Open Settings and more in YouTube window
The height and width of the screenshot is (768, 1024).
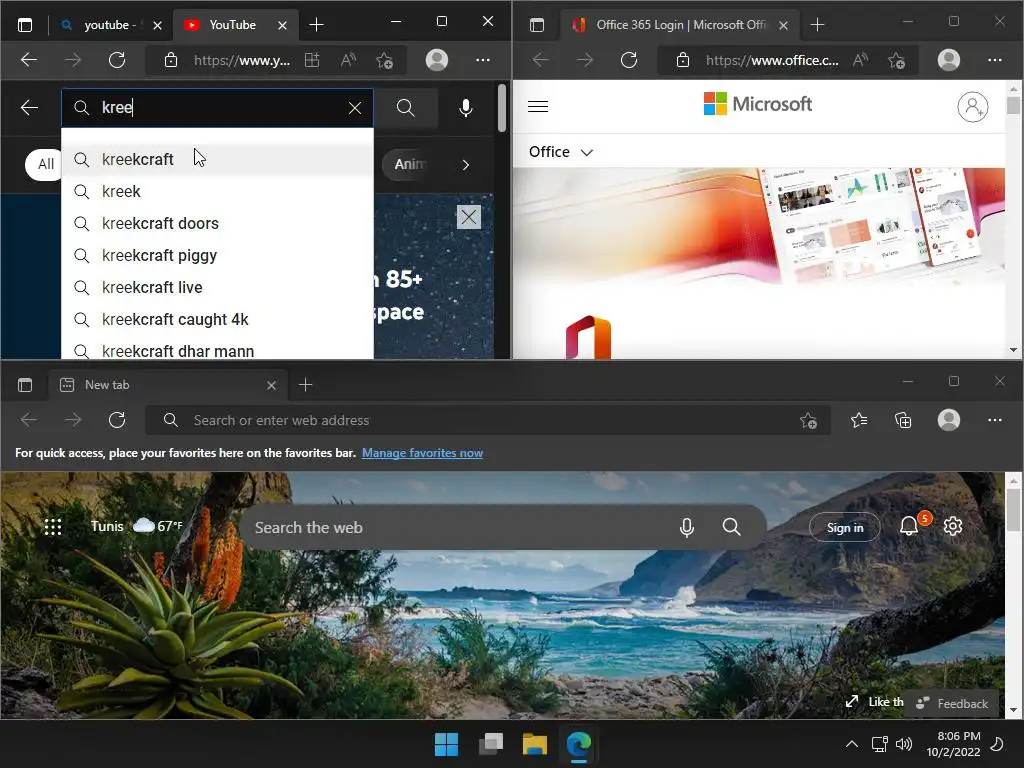click(483, 60)
